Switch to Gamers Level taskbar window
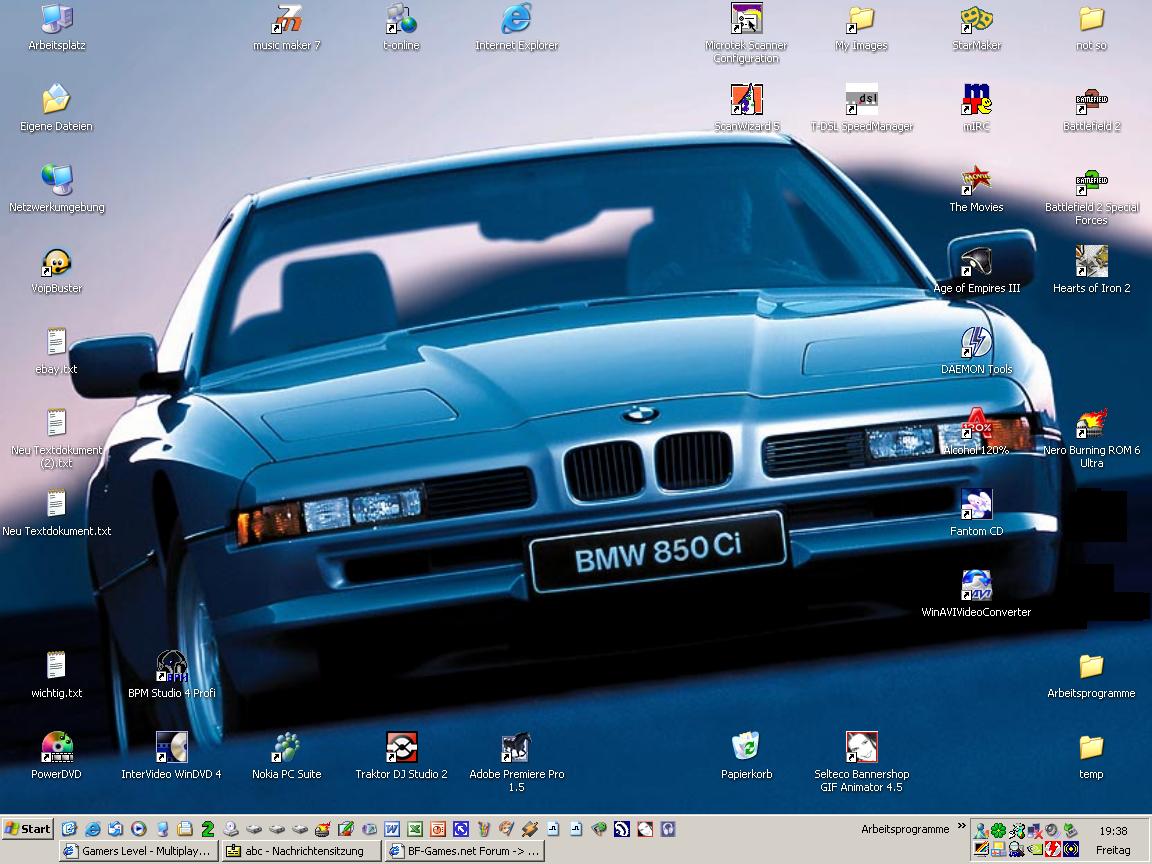 (137, 851)
